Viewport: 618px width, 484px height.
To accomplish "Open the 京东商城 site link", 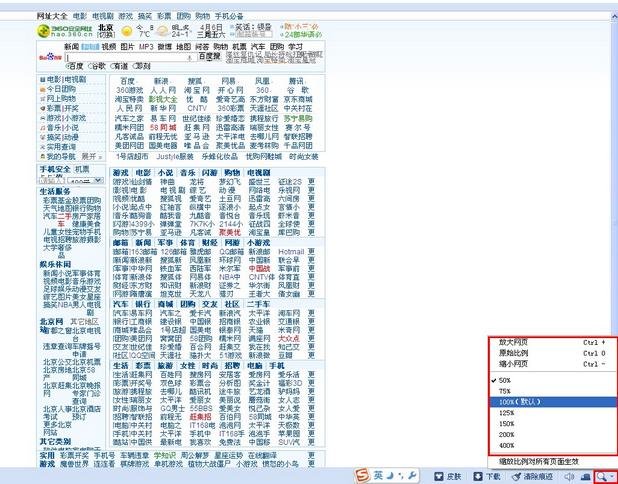I will coord(298,99).
